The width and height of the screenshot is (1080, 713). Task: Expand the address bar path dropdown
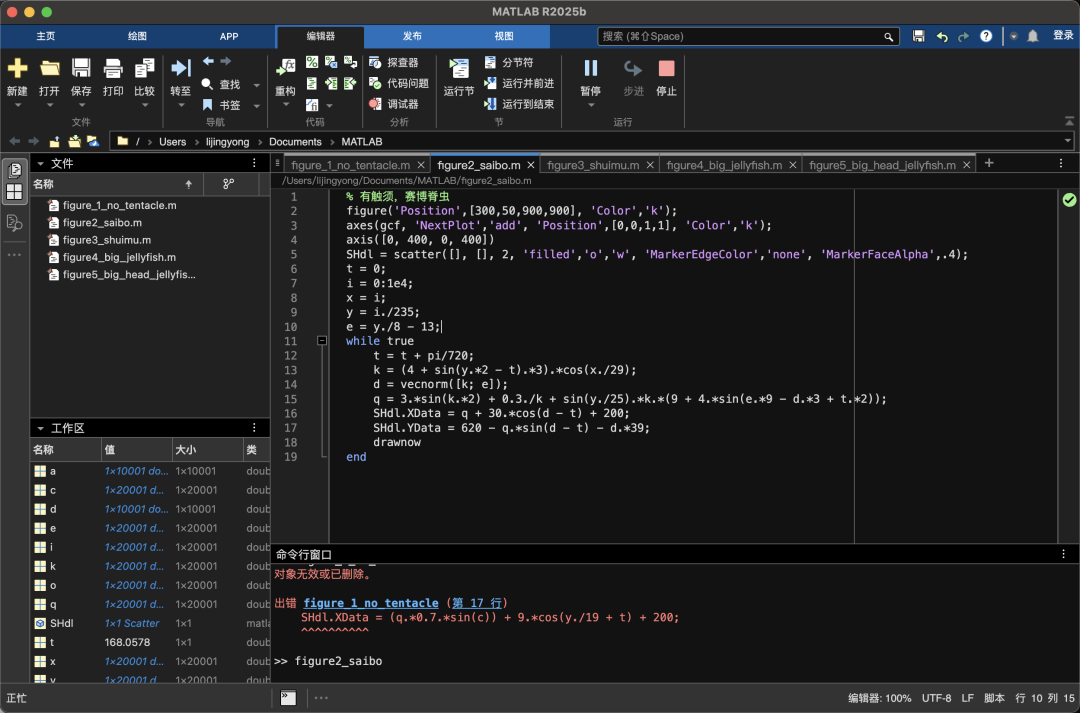click(1068, 142)
